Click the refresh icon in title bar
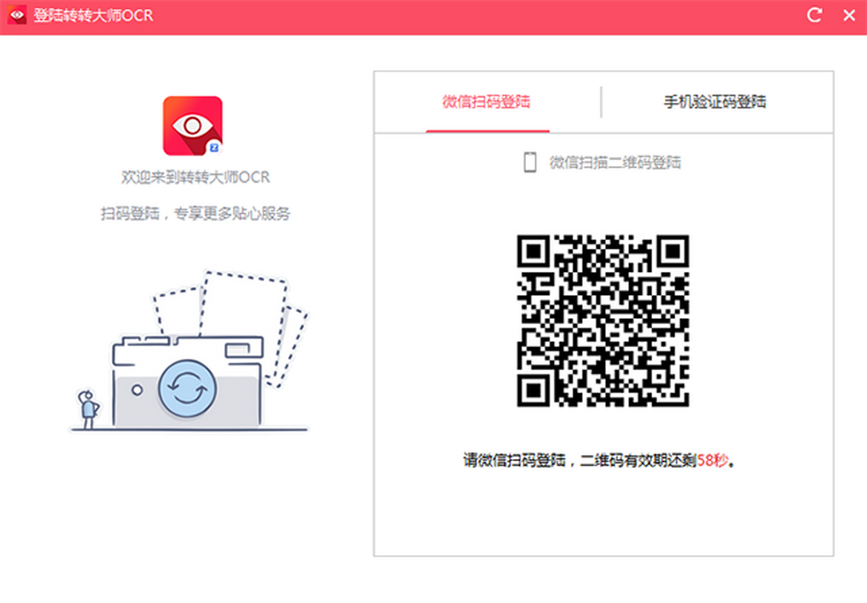This screenshot has width=867, height=603. point(814,15)
